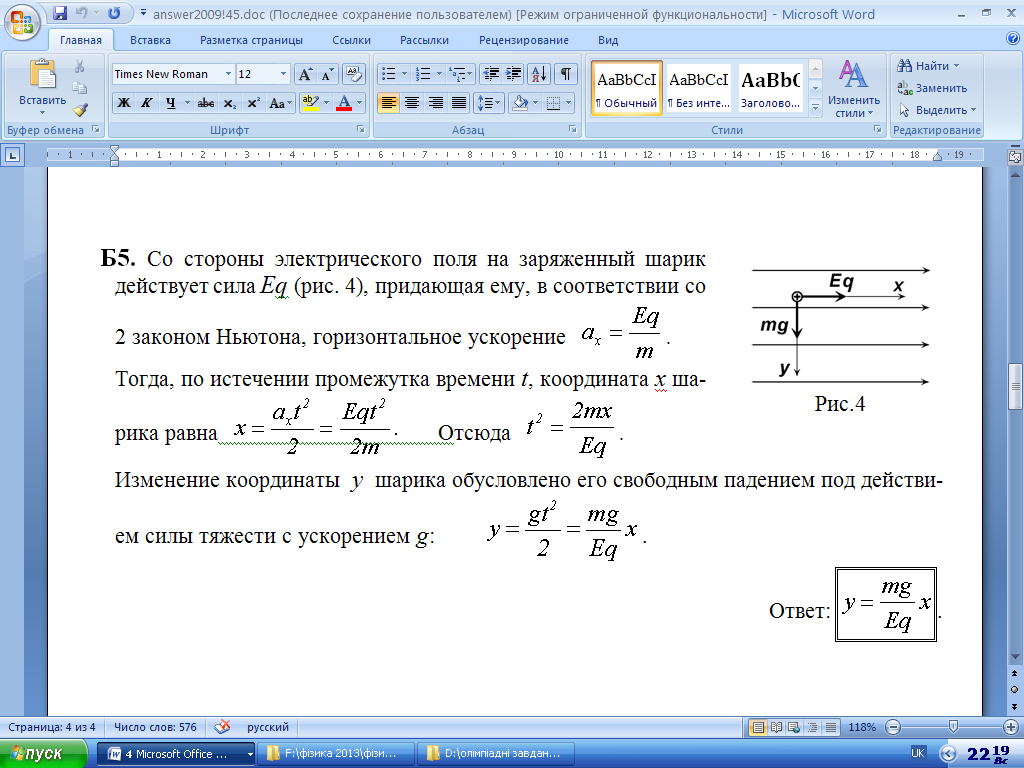Expand the styles gallery
The height and width of the screenshot is (768, 1024).
(815, 108)
